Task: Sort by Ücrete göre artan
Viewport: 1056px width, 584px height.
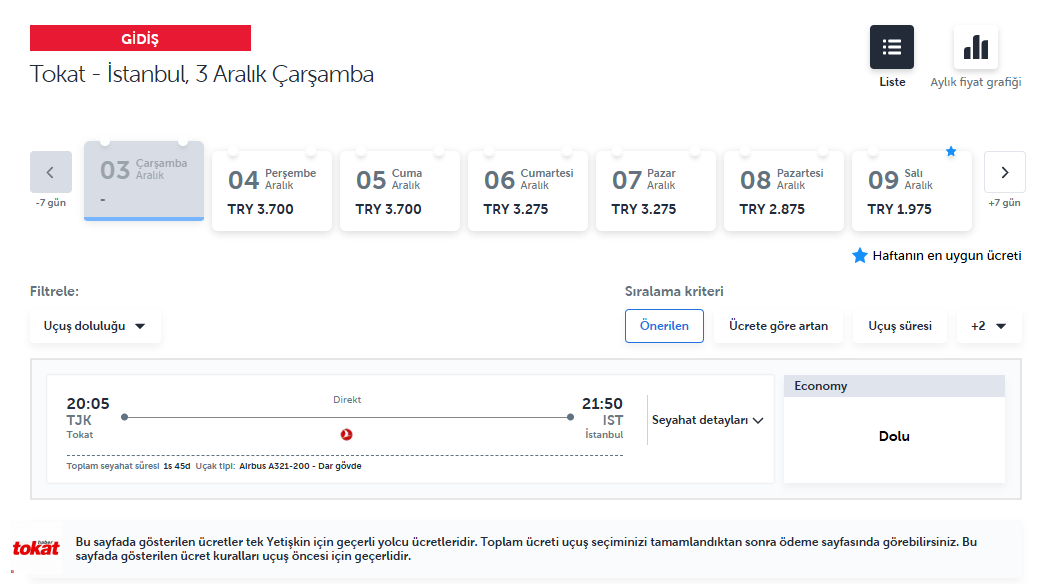Action: coord(778,326)
